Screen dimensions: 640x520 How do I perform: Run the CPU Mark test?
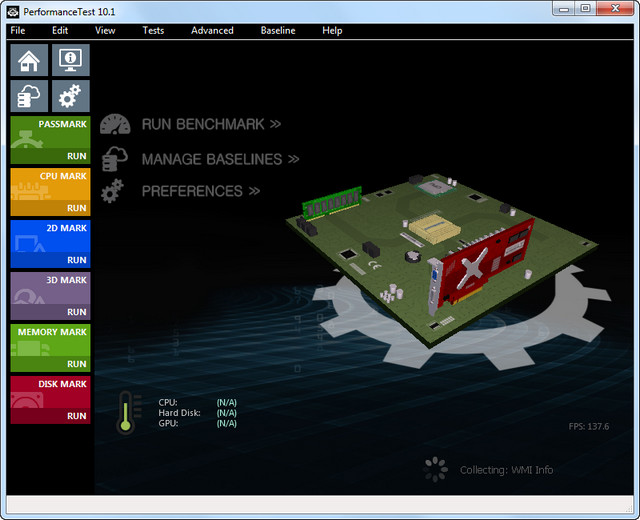point(76,208)
